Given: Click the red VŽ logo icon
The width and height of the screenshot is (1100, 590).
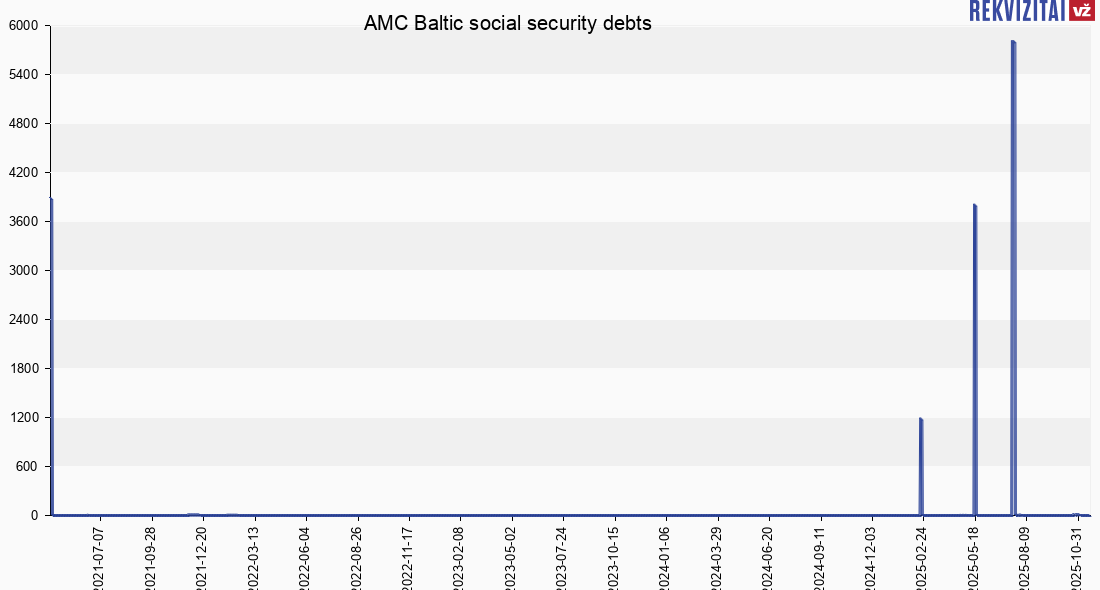Looking at the screenshot, I should [x=1081, y=10].
